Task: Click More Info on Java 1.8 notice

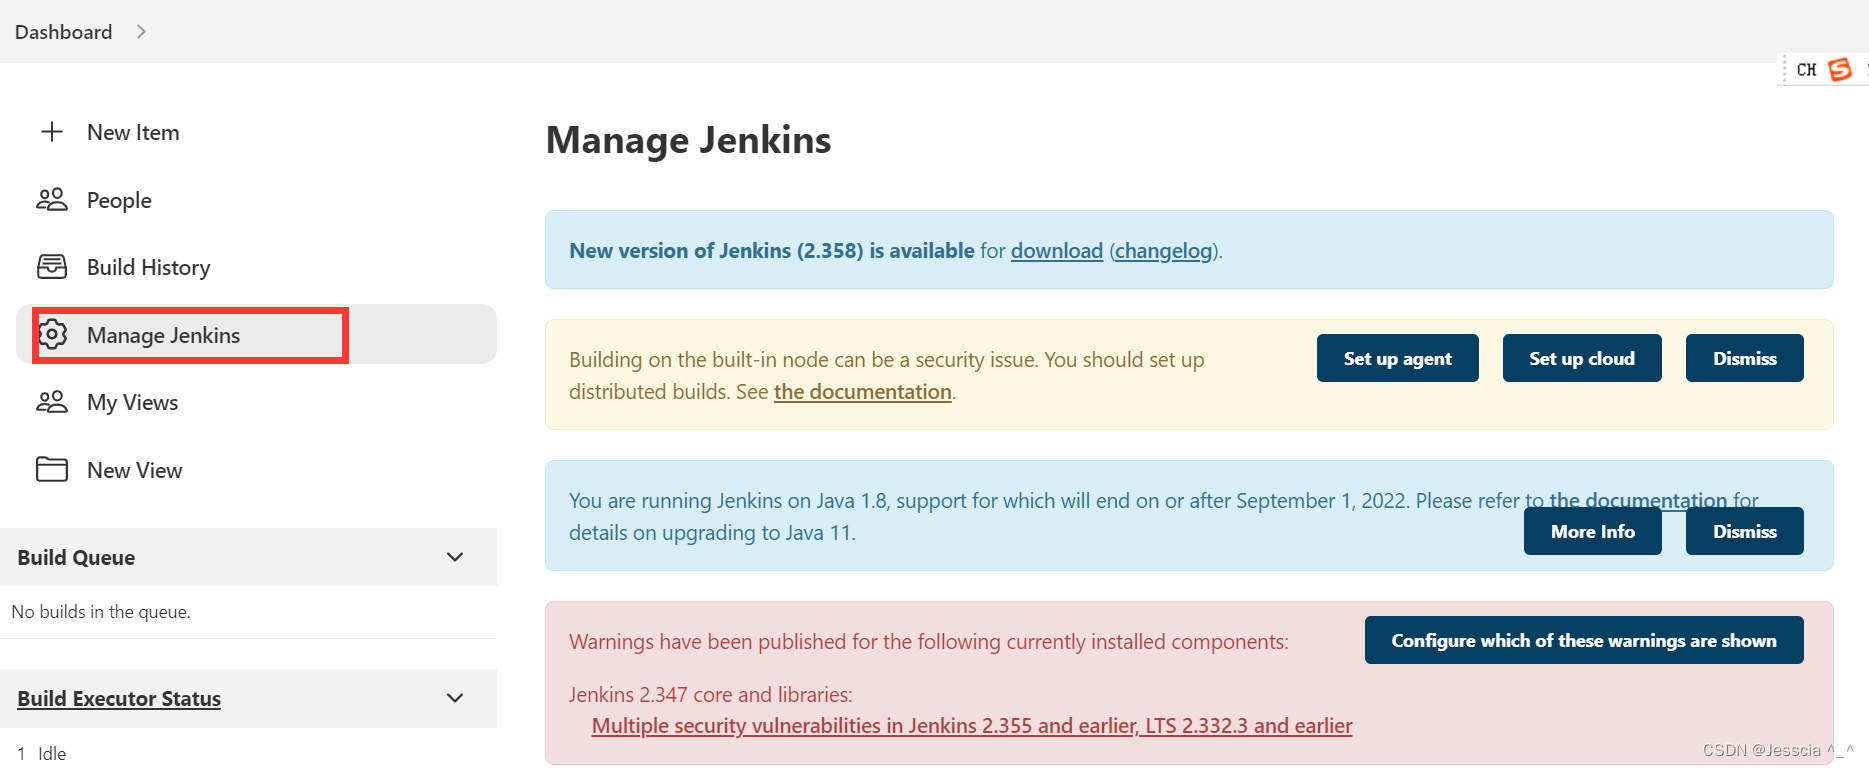Action: click(1593, 531)
